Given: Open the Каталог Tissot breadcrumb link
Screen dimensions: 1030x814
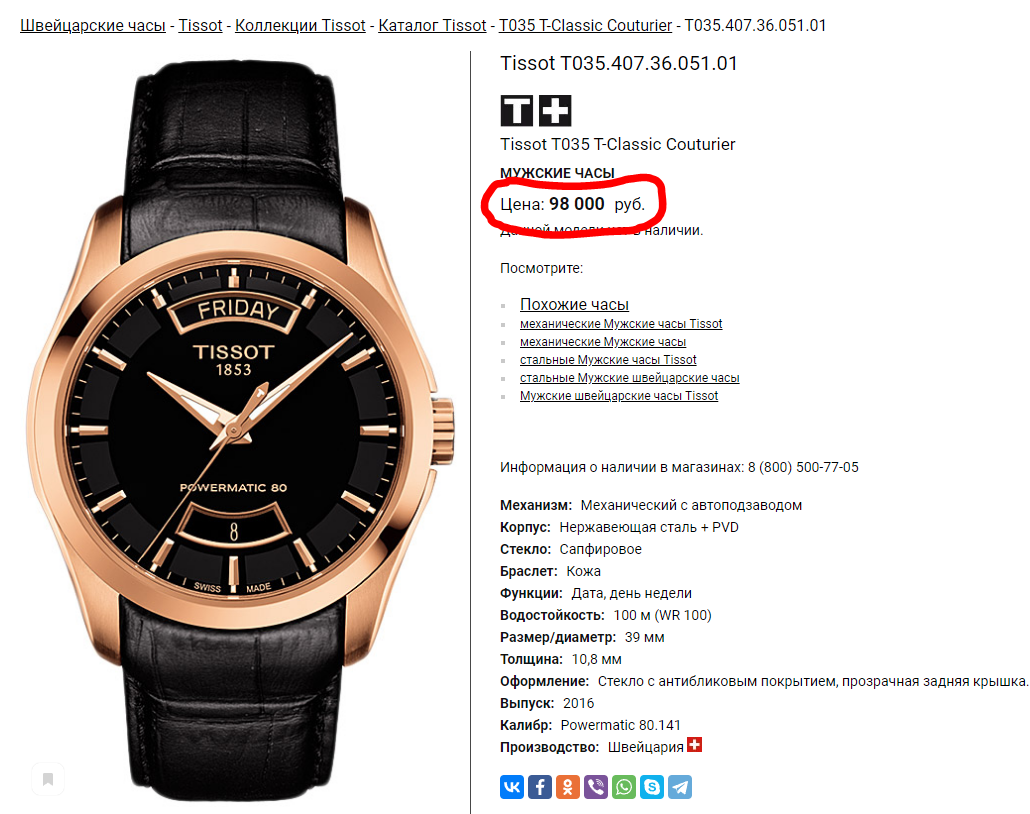Looking at the screenshot, I should tap(432, 26).
